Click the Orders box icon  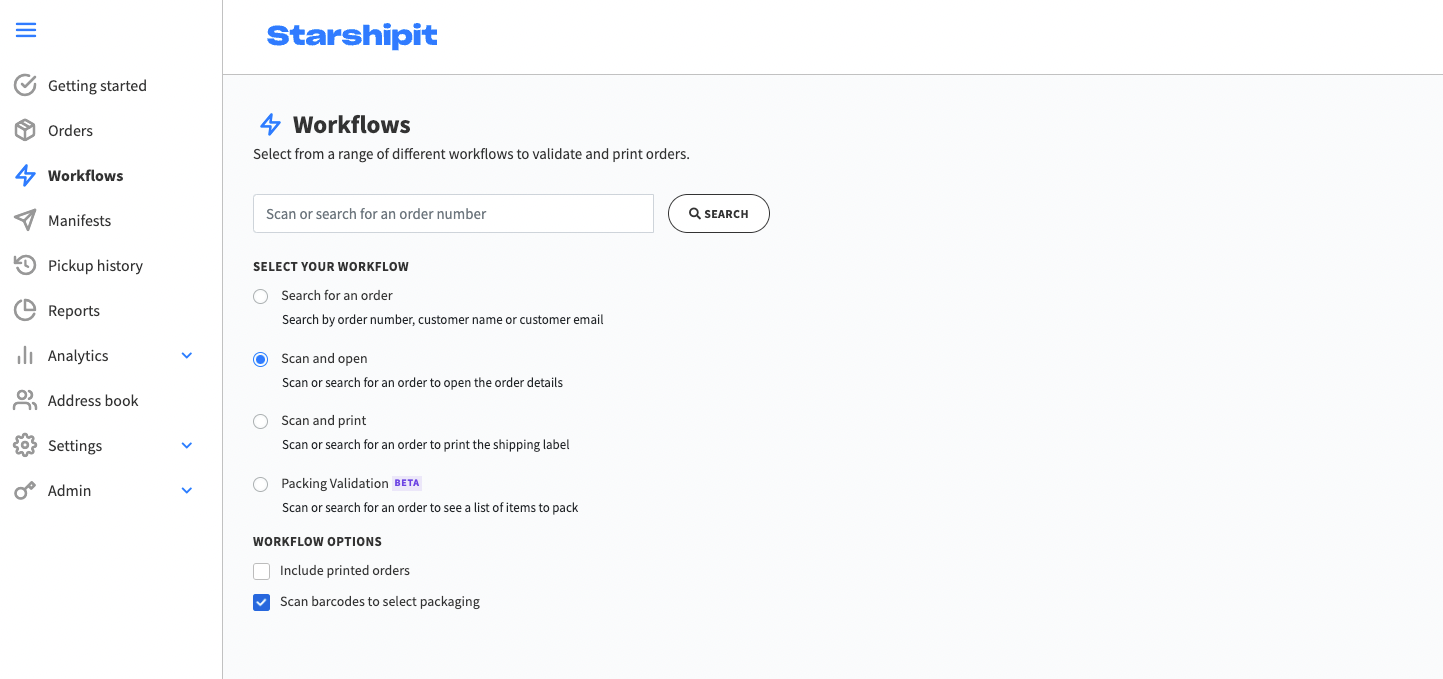coord(25,130)
